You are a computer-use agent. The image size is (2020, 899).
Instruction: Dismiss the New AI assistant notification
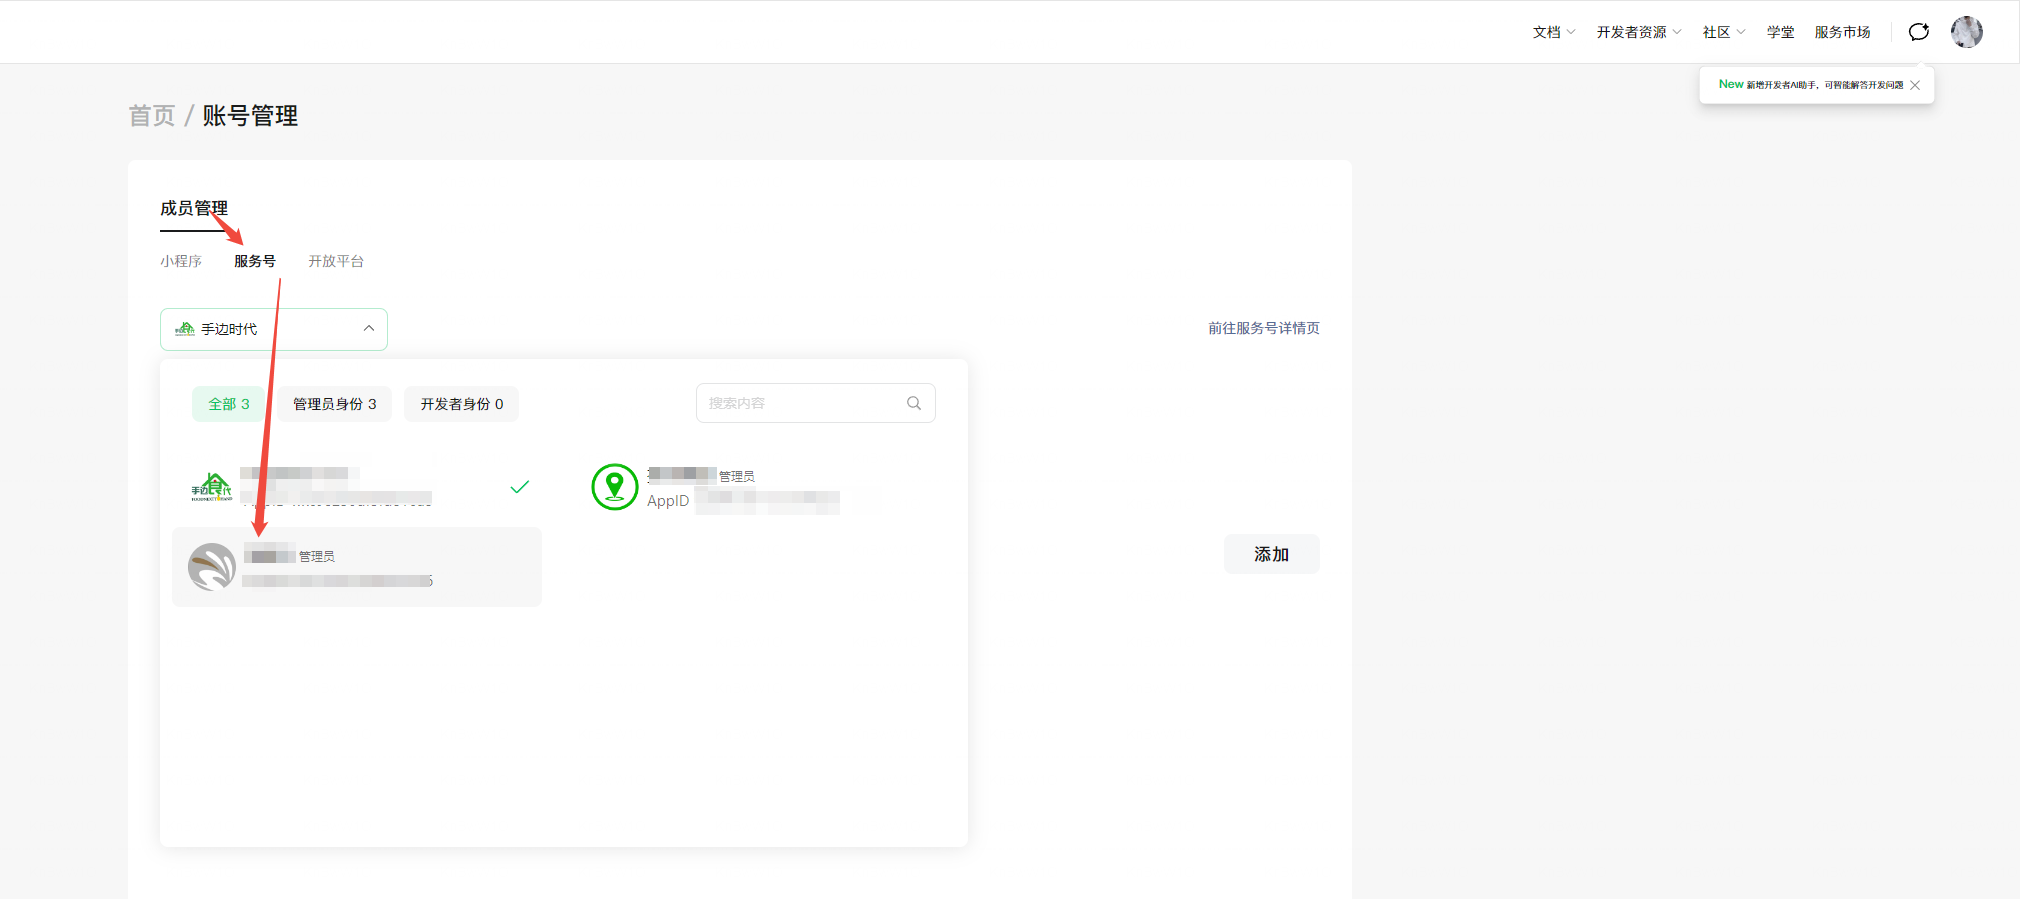[x=1914, y=85]
